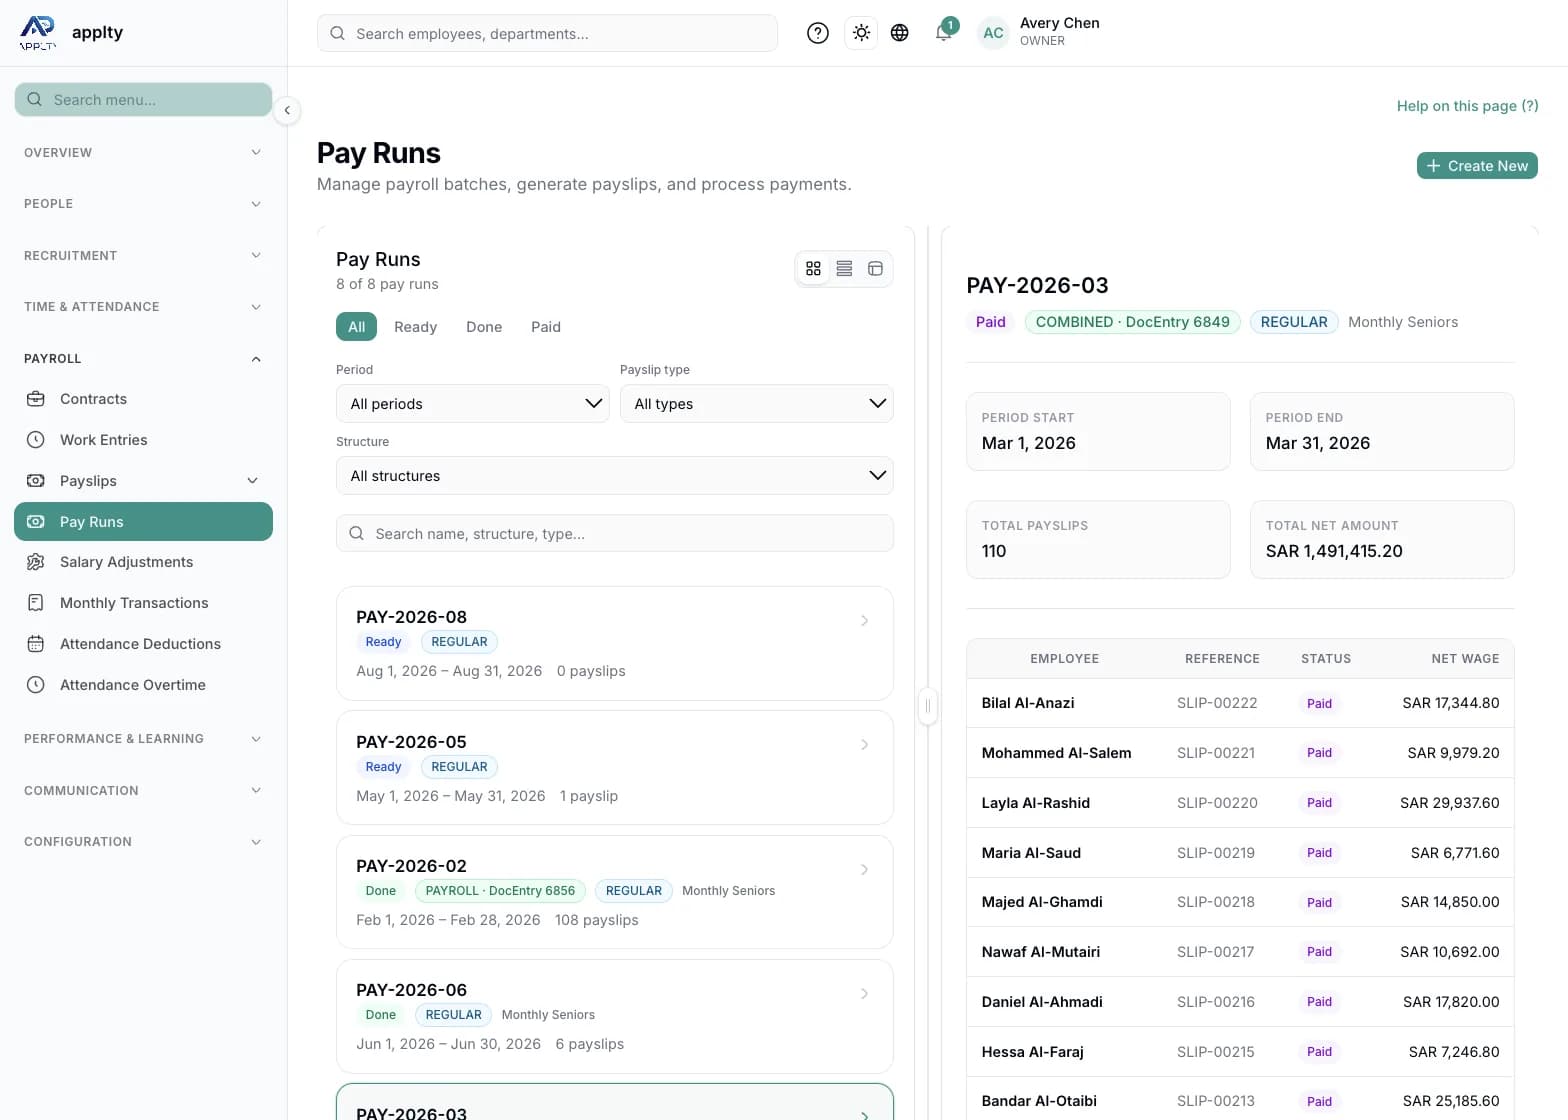This screenshot has height=1120, width=1568.
Task: Select the Paid filter tab
Action: tap(546, 327)
